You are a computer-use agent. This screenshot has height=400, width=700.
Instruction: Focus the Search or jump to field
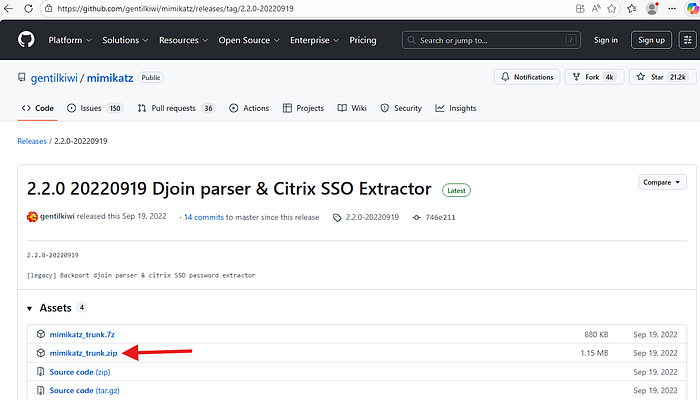tap(491, 40)
